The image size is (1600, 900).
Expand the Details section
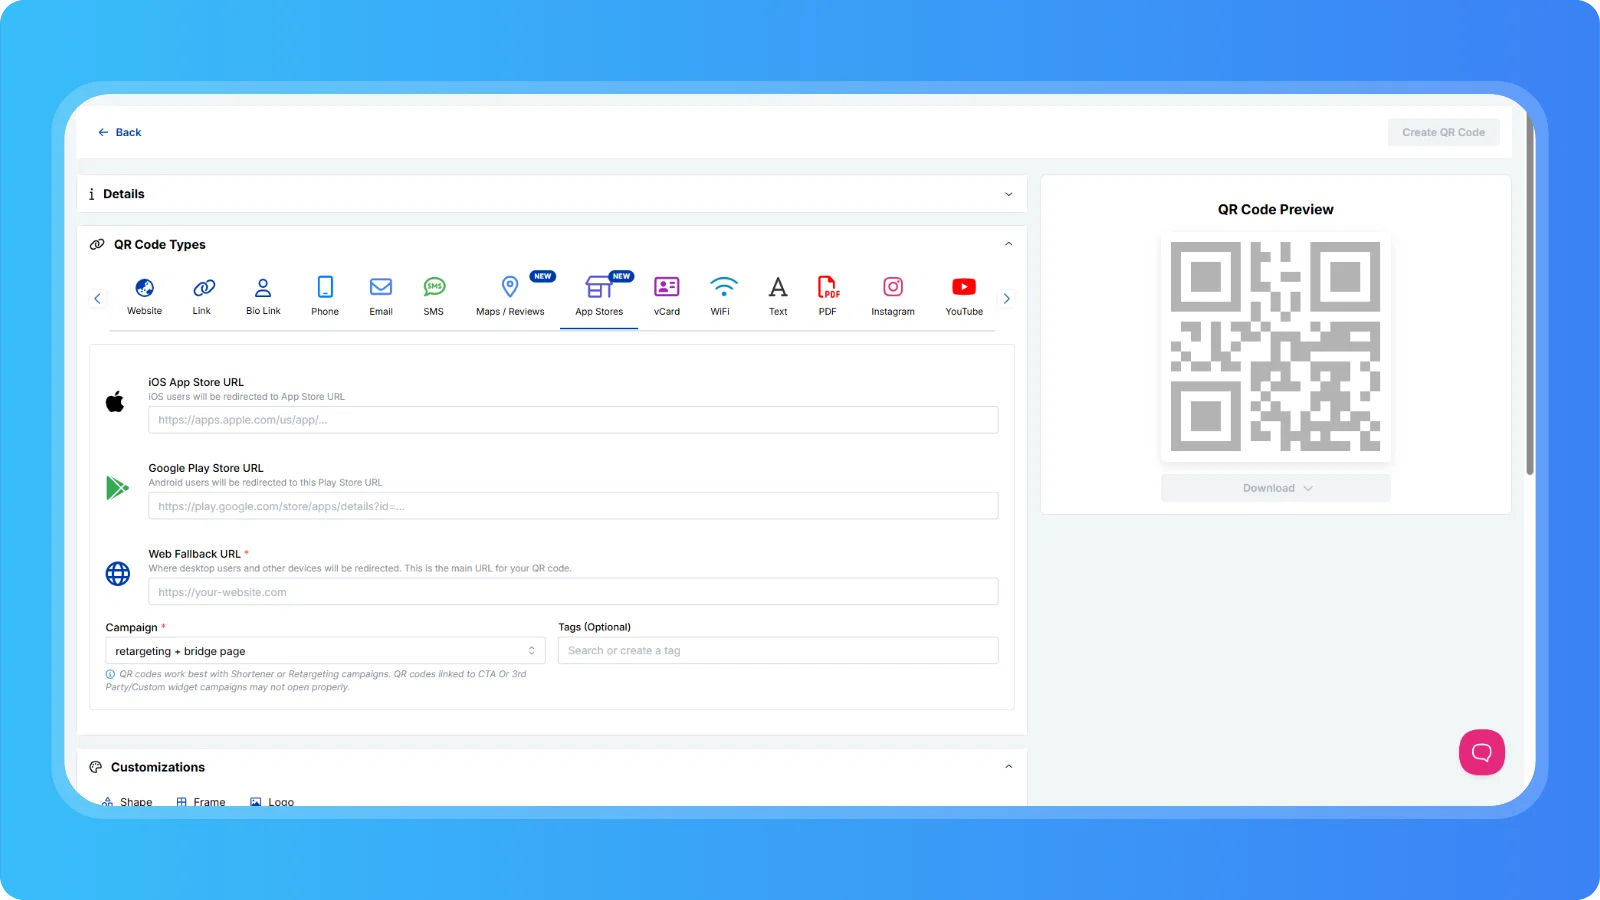(x=552, y=194)
